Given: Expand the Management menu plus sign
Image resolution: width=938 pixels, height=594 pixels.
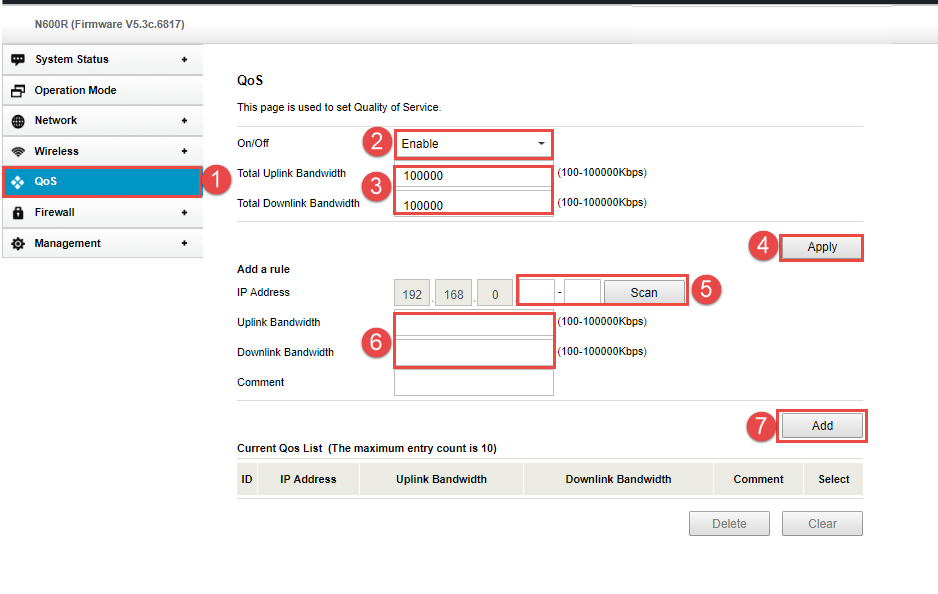Looking at the screenshot, I should tap(184, 243).
